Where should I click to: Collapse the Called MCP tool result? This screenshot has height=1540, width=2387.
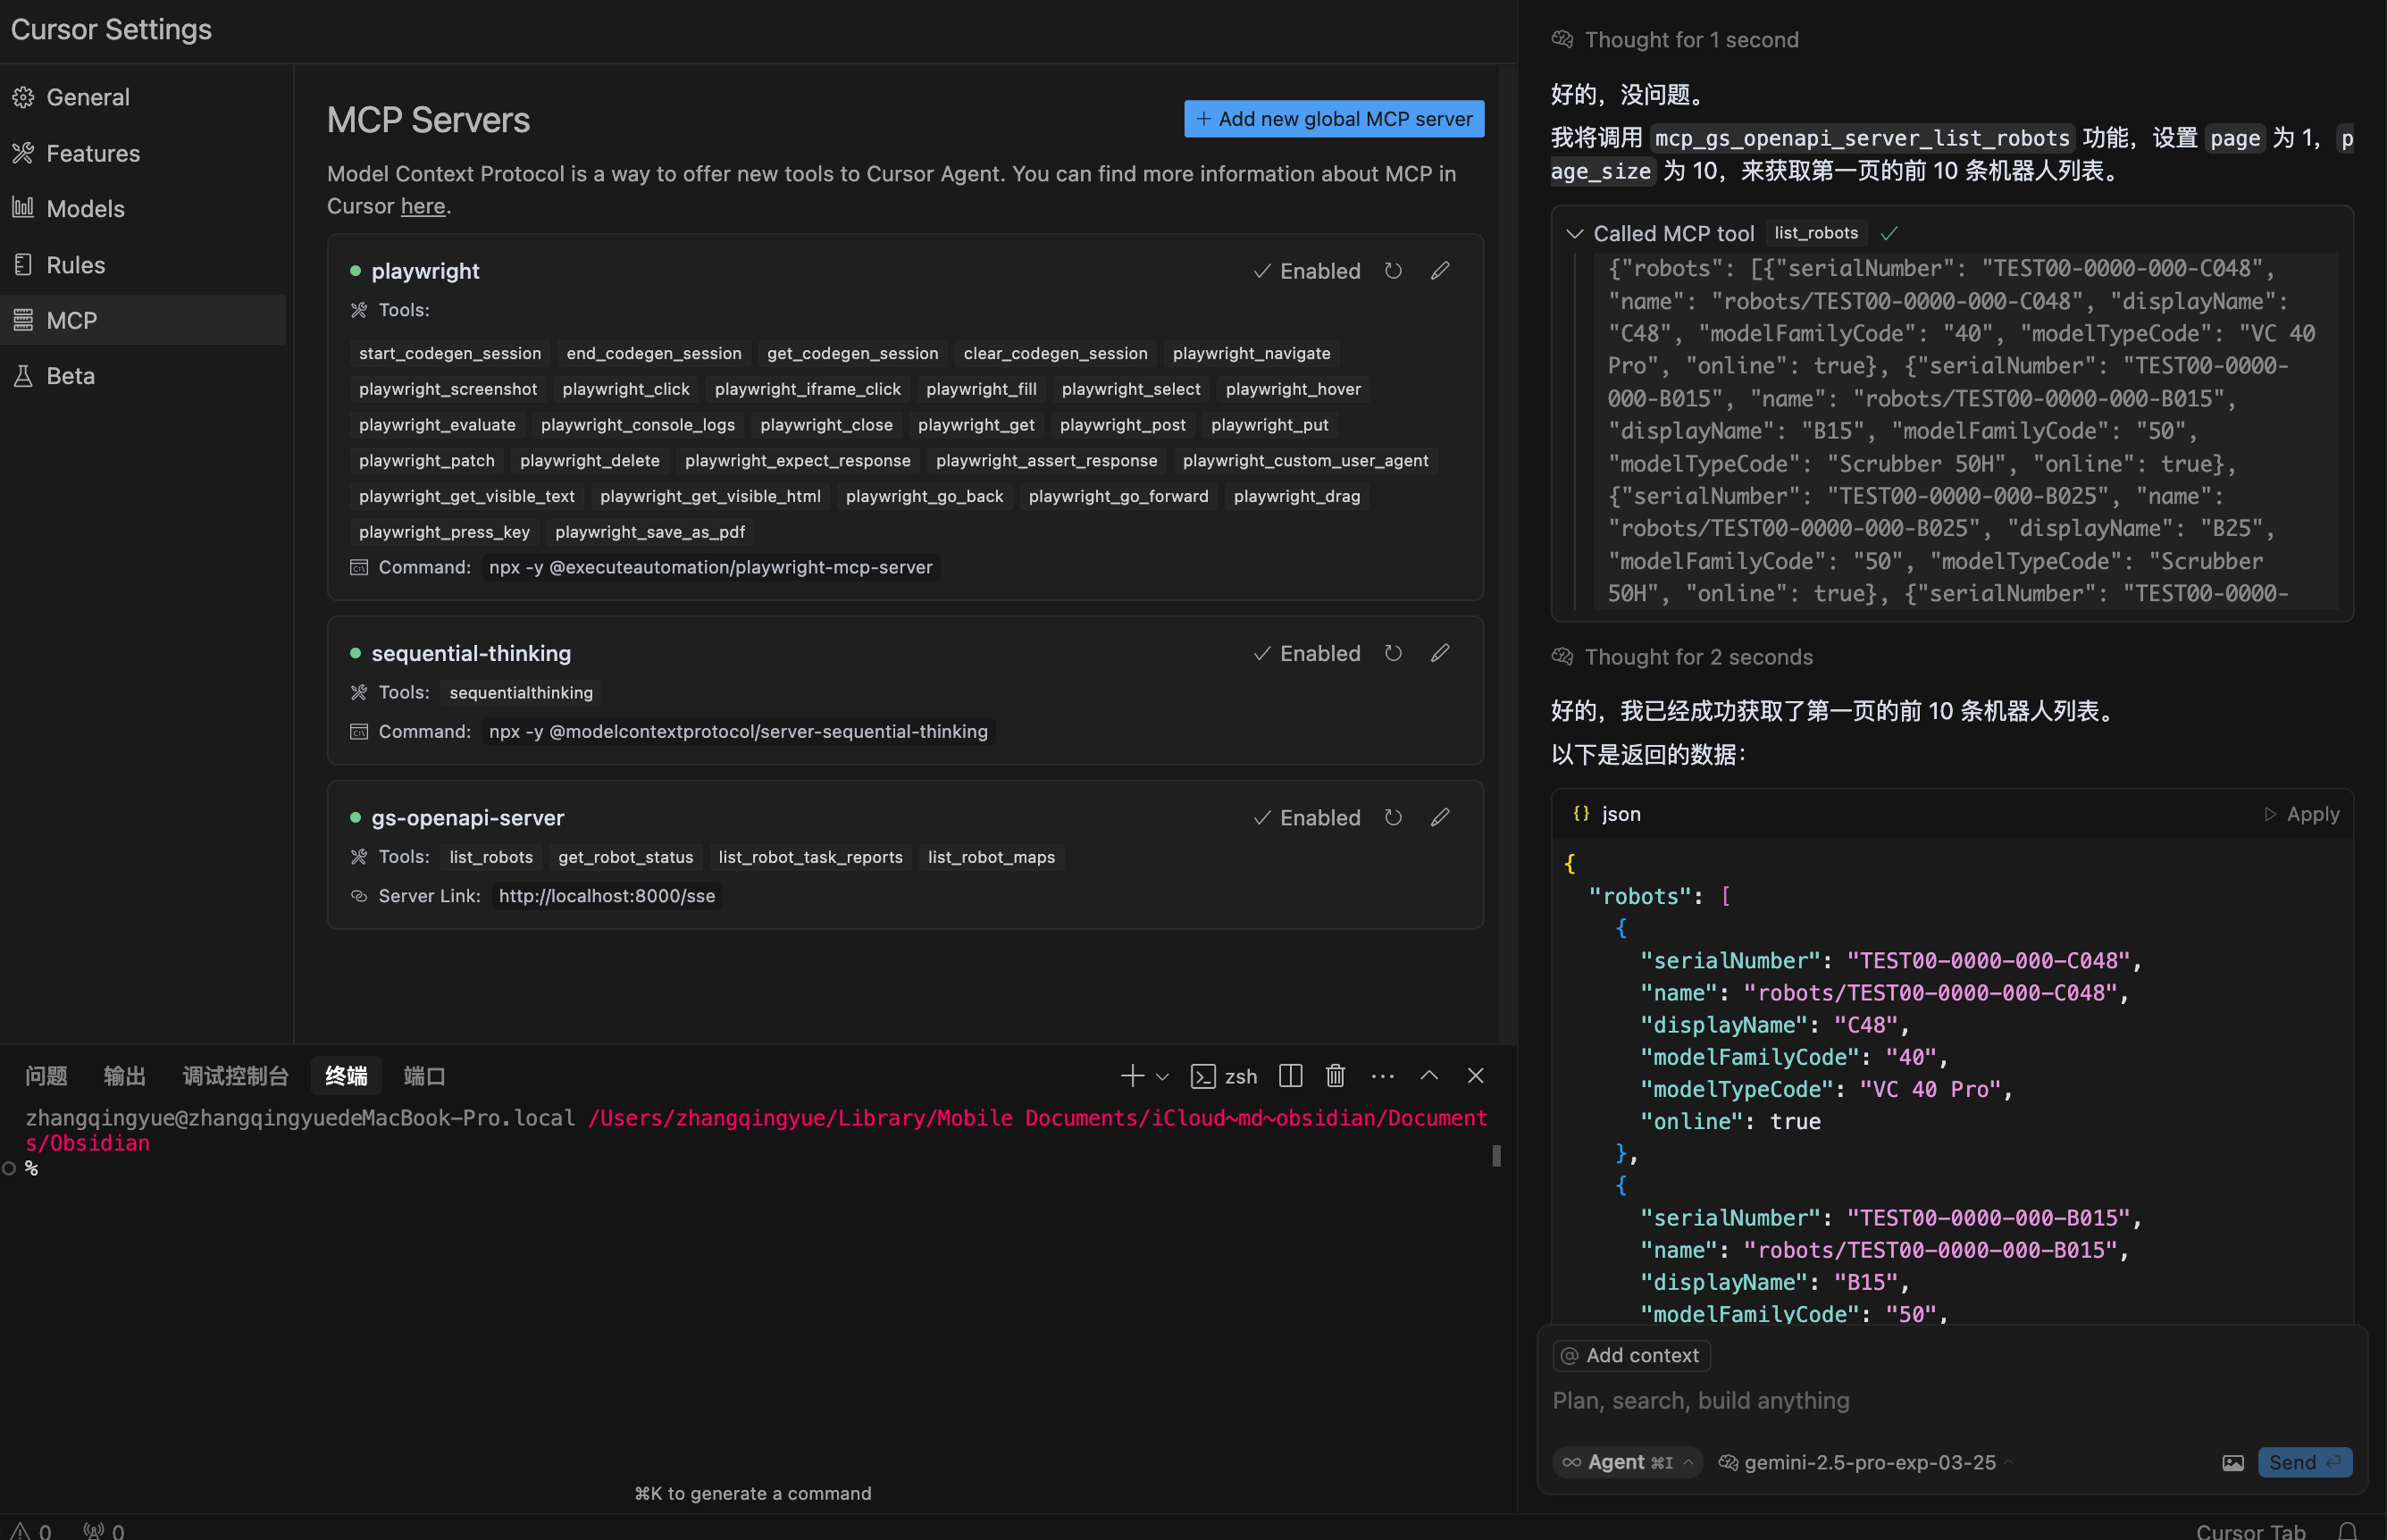pos(1574,233)
